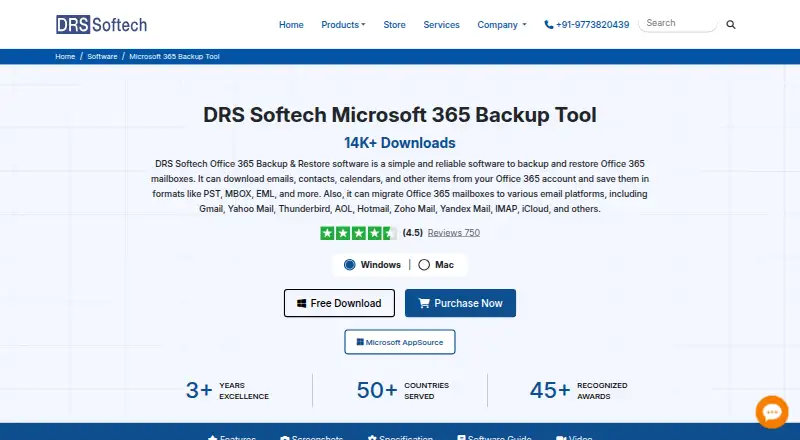Viewport: 800px width, 440px height.
Task: Open Home in the breadcrumb bar
Action: click(65, 57)
